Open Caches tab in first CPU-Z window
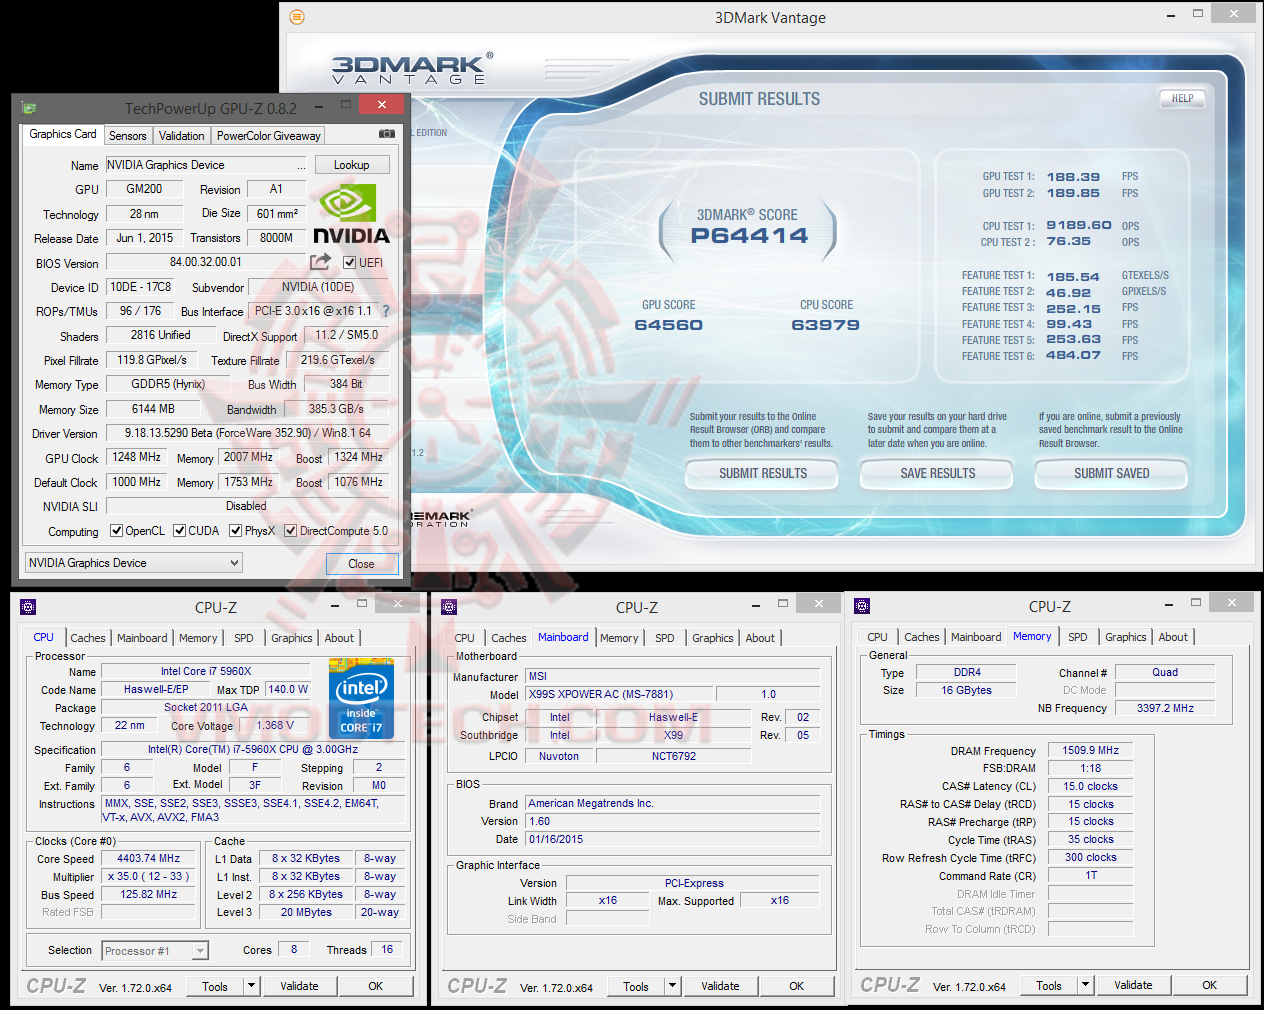Image resolution: width=1264 pixels, height=1010 pixels. click(88, 638)
